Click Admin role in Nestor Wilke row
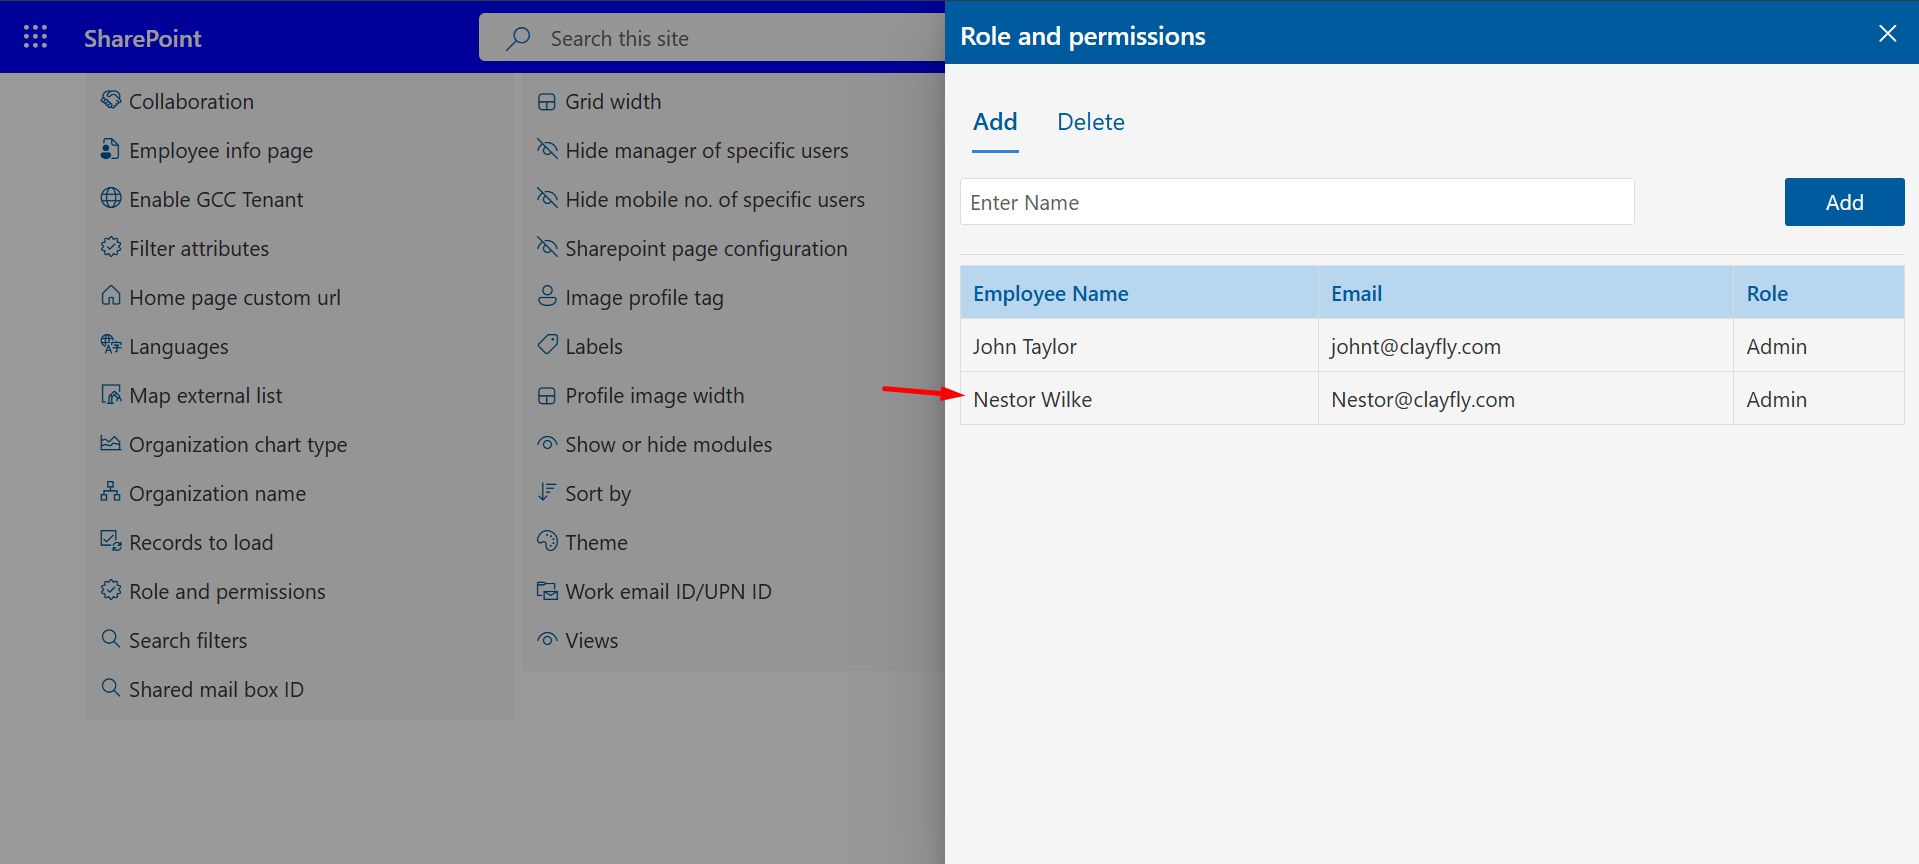This screenshot has height=864, width=1919. 1819,399
